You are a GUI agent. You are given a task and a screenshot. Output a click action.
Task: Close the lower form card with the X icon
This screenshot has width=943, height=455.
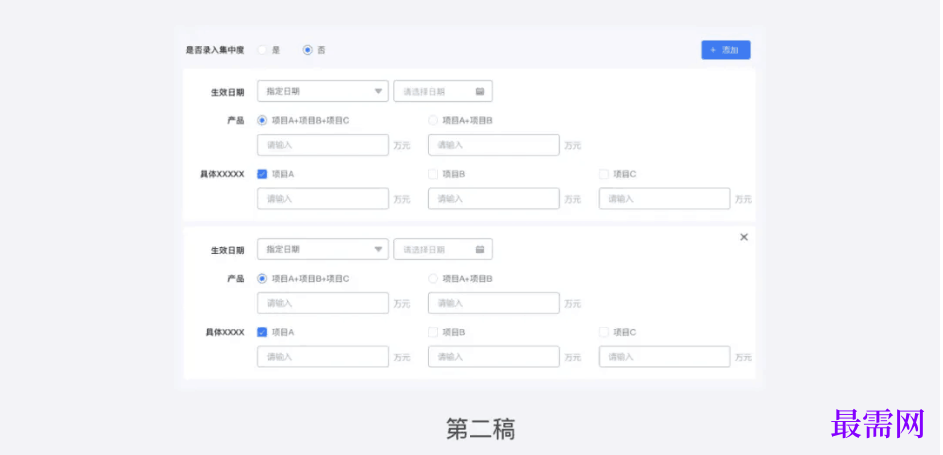[x=743, y=237]
